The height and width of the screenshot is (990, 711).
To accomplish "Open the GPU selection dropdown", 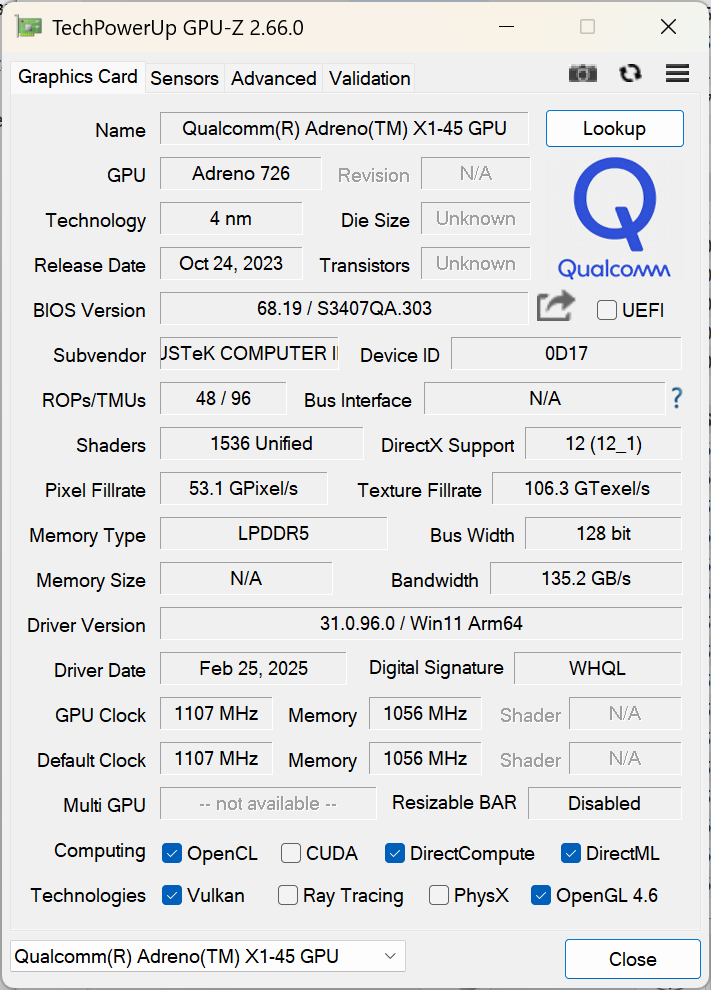I will (208, 956).
